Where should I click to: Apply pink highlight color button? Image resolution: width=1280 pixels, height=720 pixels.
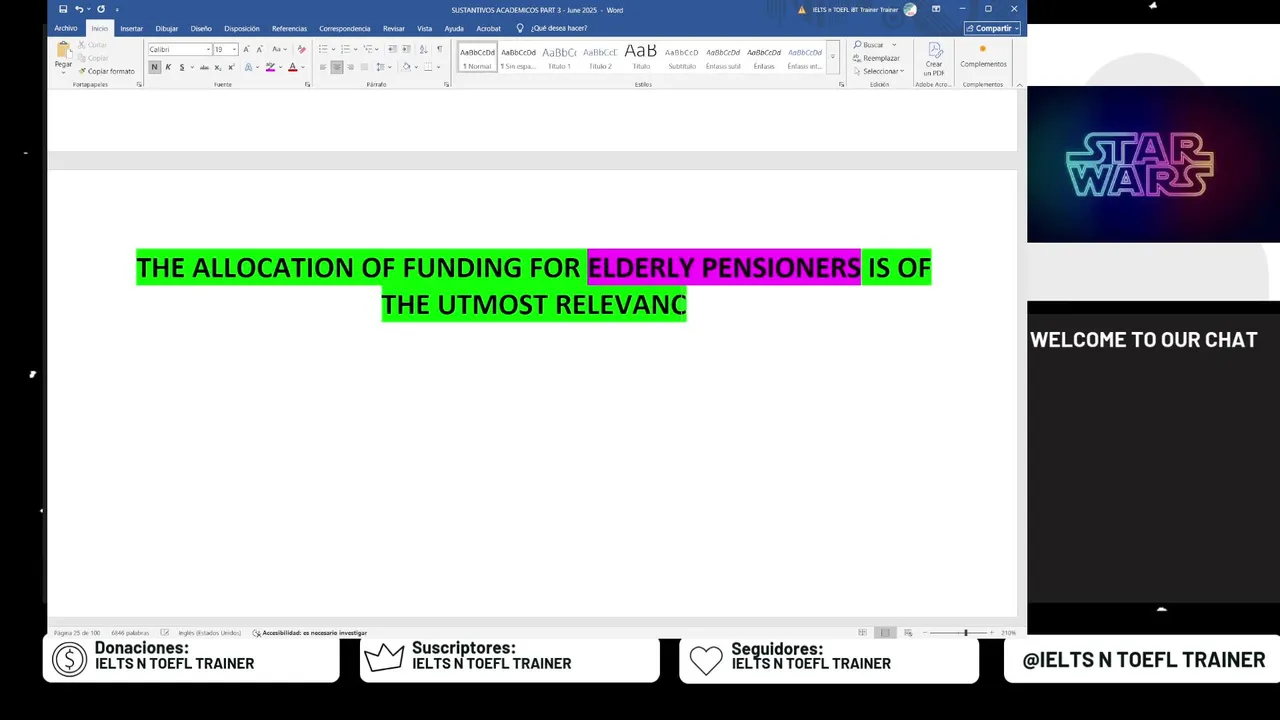pos(270,67)
